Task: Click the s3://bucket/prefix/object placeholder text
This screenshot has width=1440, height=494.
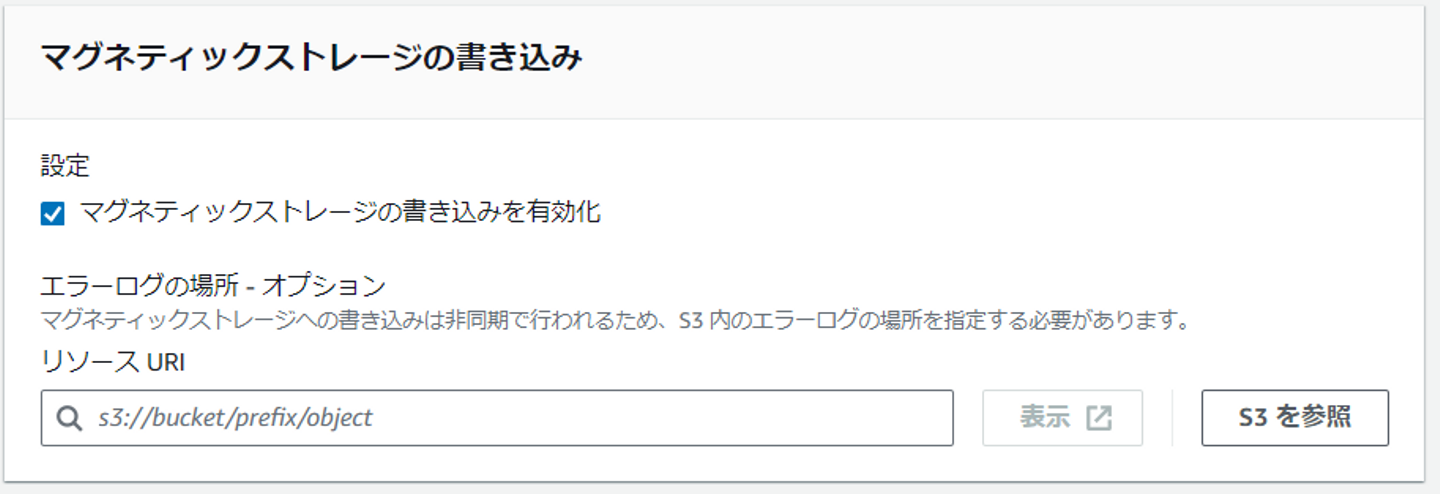Action: point(235,418)
